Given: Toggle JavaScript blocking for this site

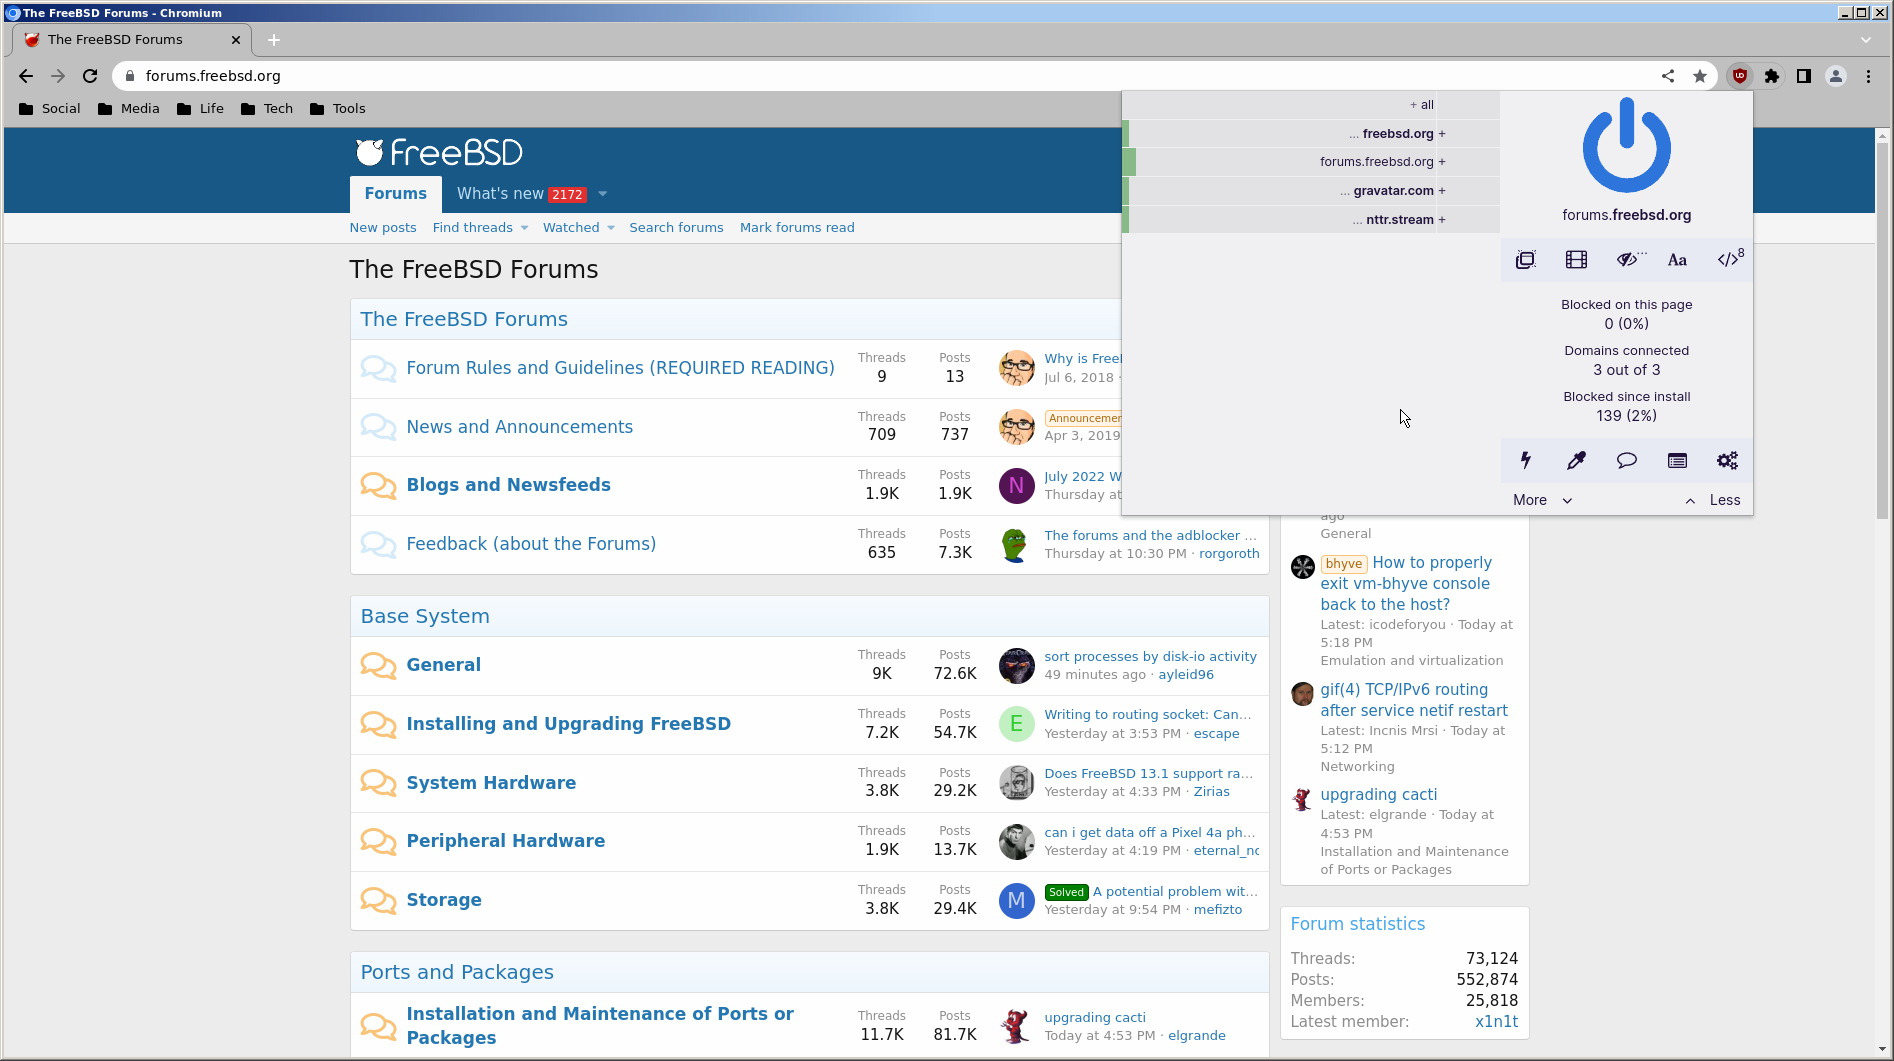Looking at the screenshot, I should pyautogui.click(x=1728, y=260).
